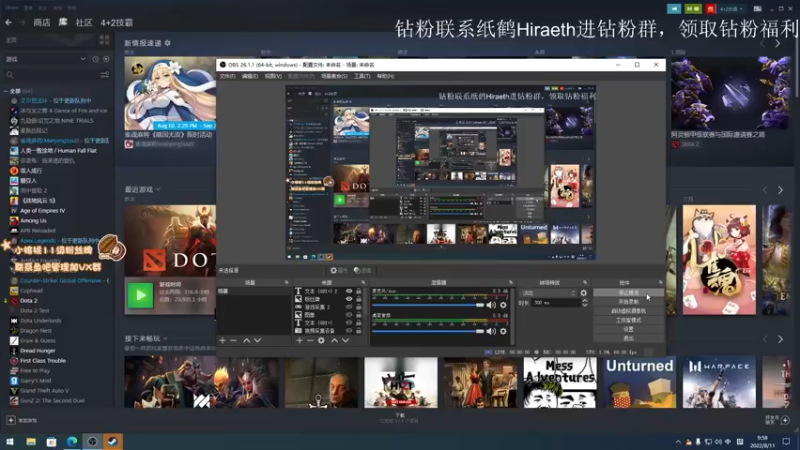The height and width of the screenshot is (450, 800).
Task: Click the ready-to-play icon in Steam sidebar
Action: click(106, 59)
